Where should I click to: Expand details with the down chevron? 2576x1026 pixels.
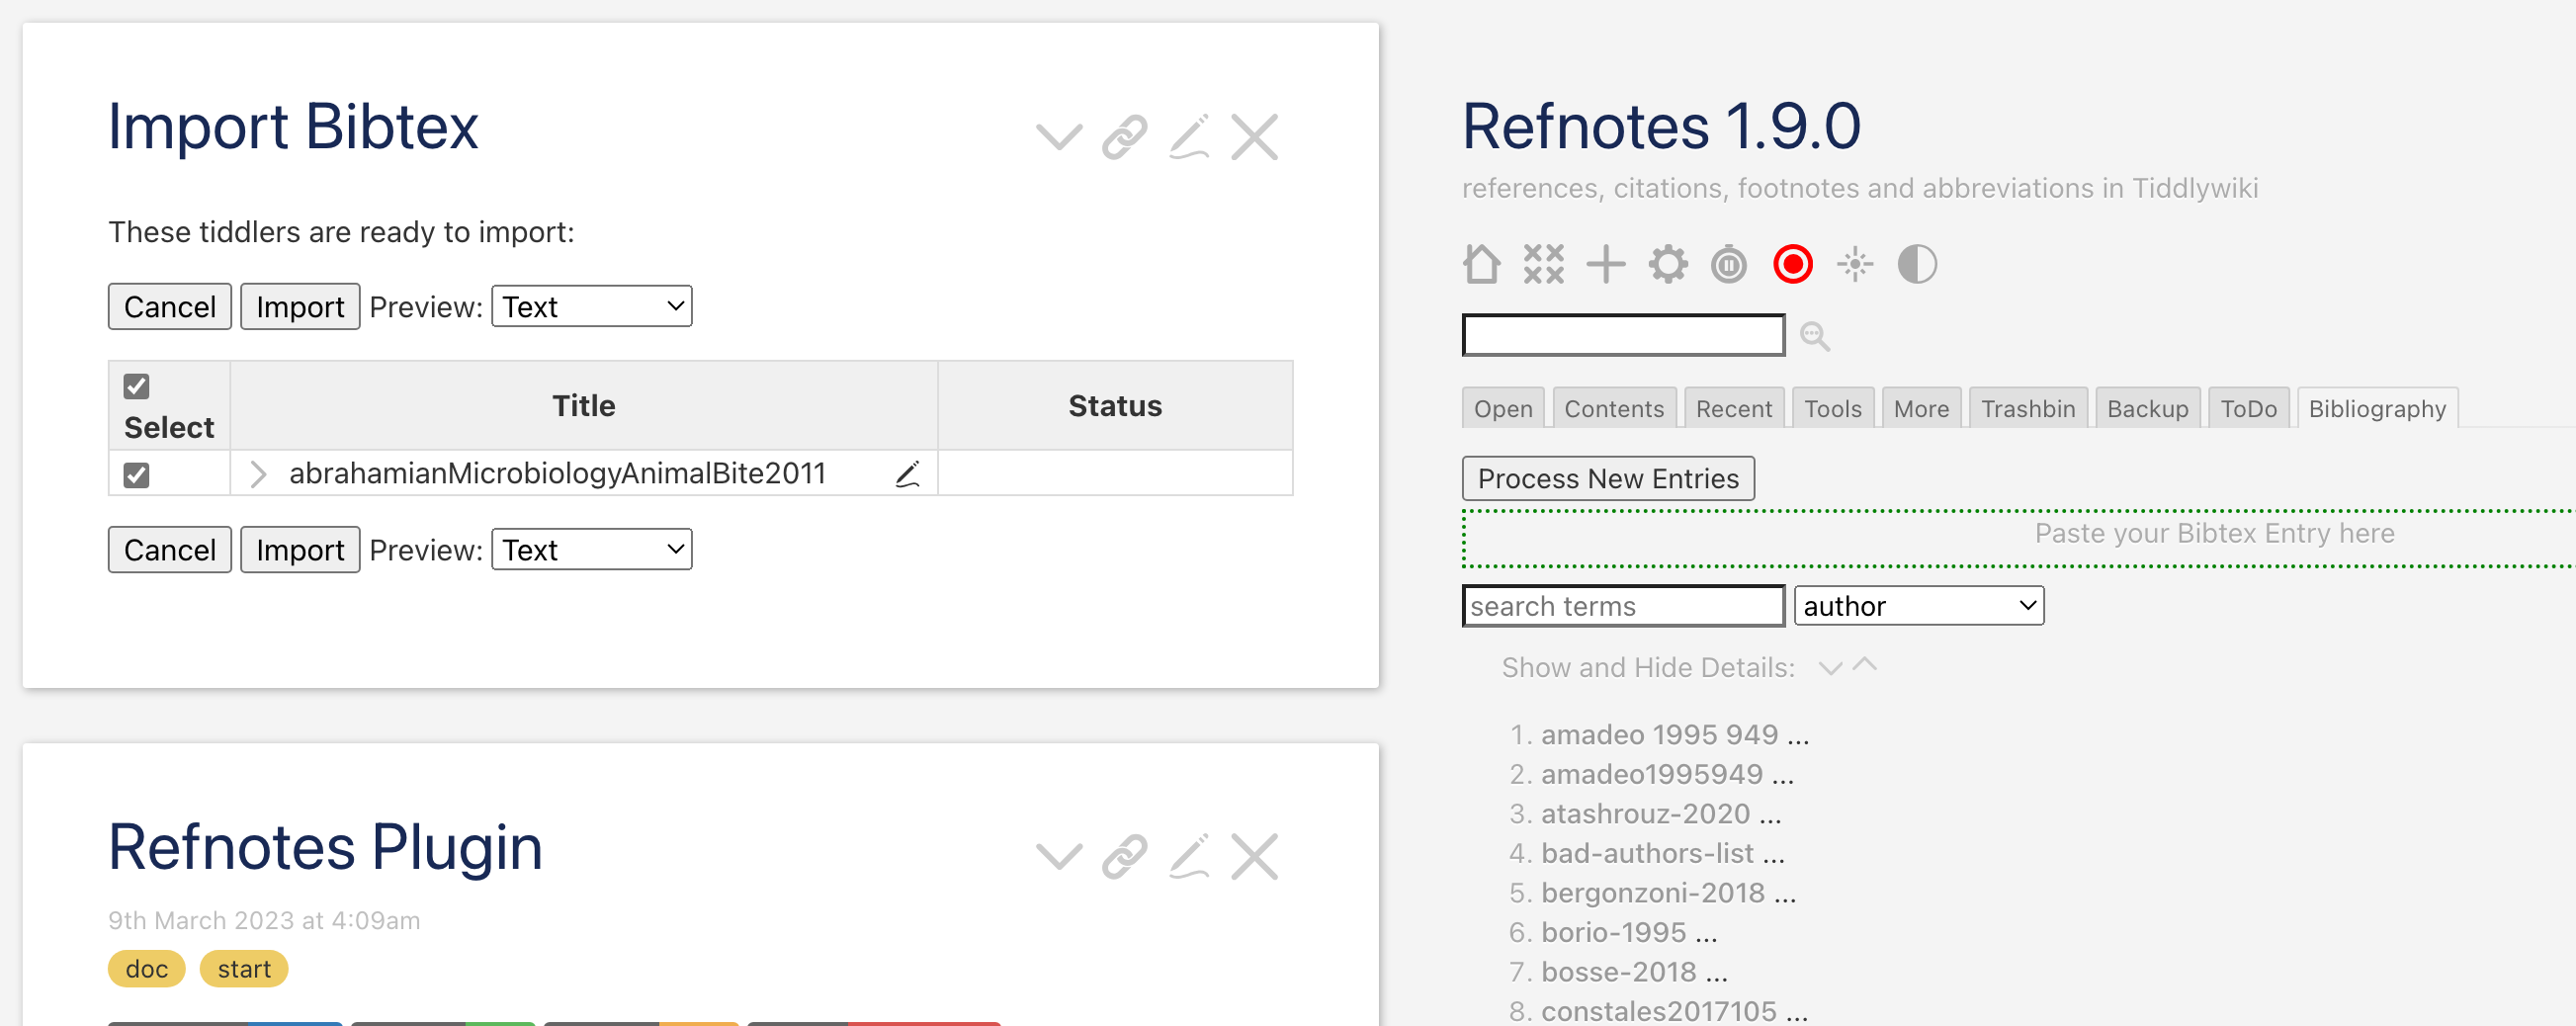(x=1831, y=668)
